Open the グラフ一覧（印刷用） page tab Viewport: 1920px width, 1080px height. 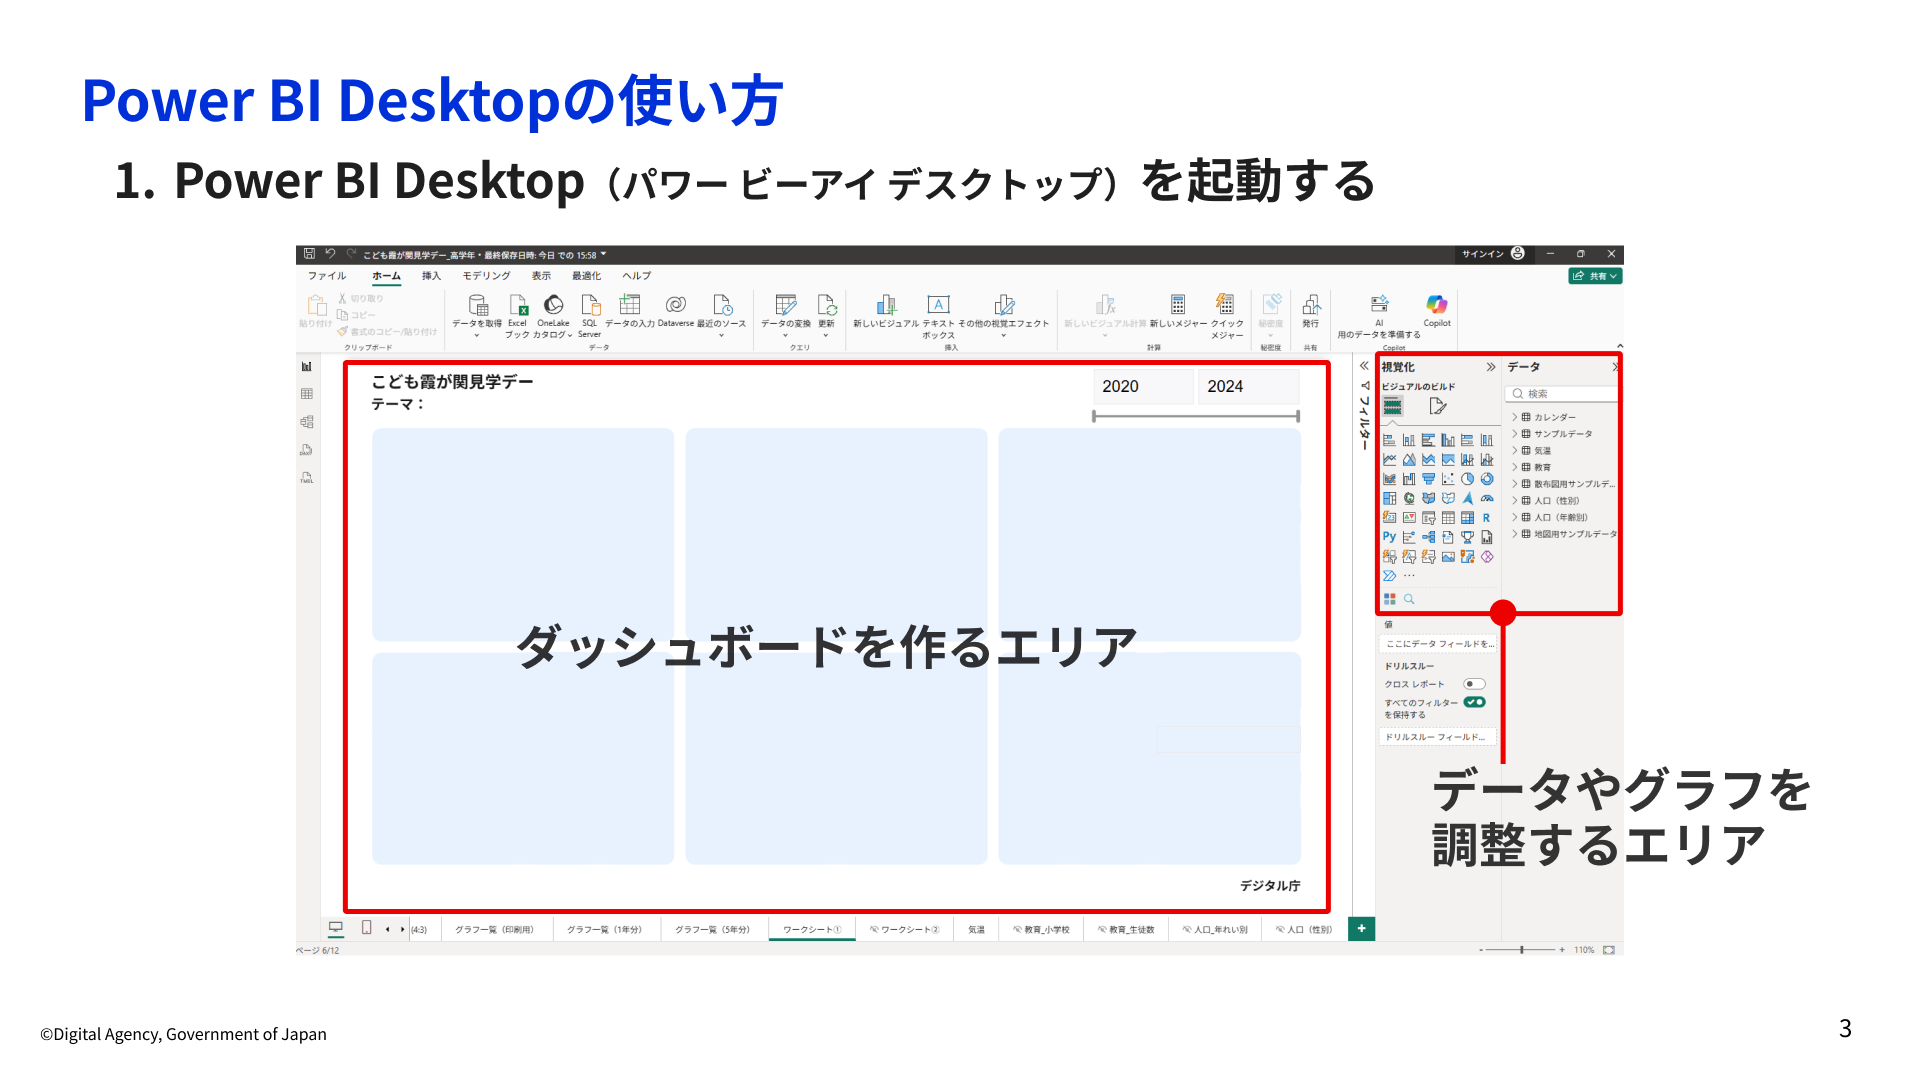tap(495, 930)
